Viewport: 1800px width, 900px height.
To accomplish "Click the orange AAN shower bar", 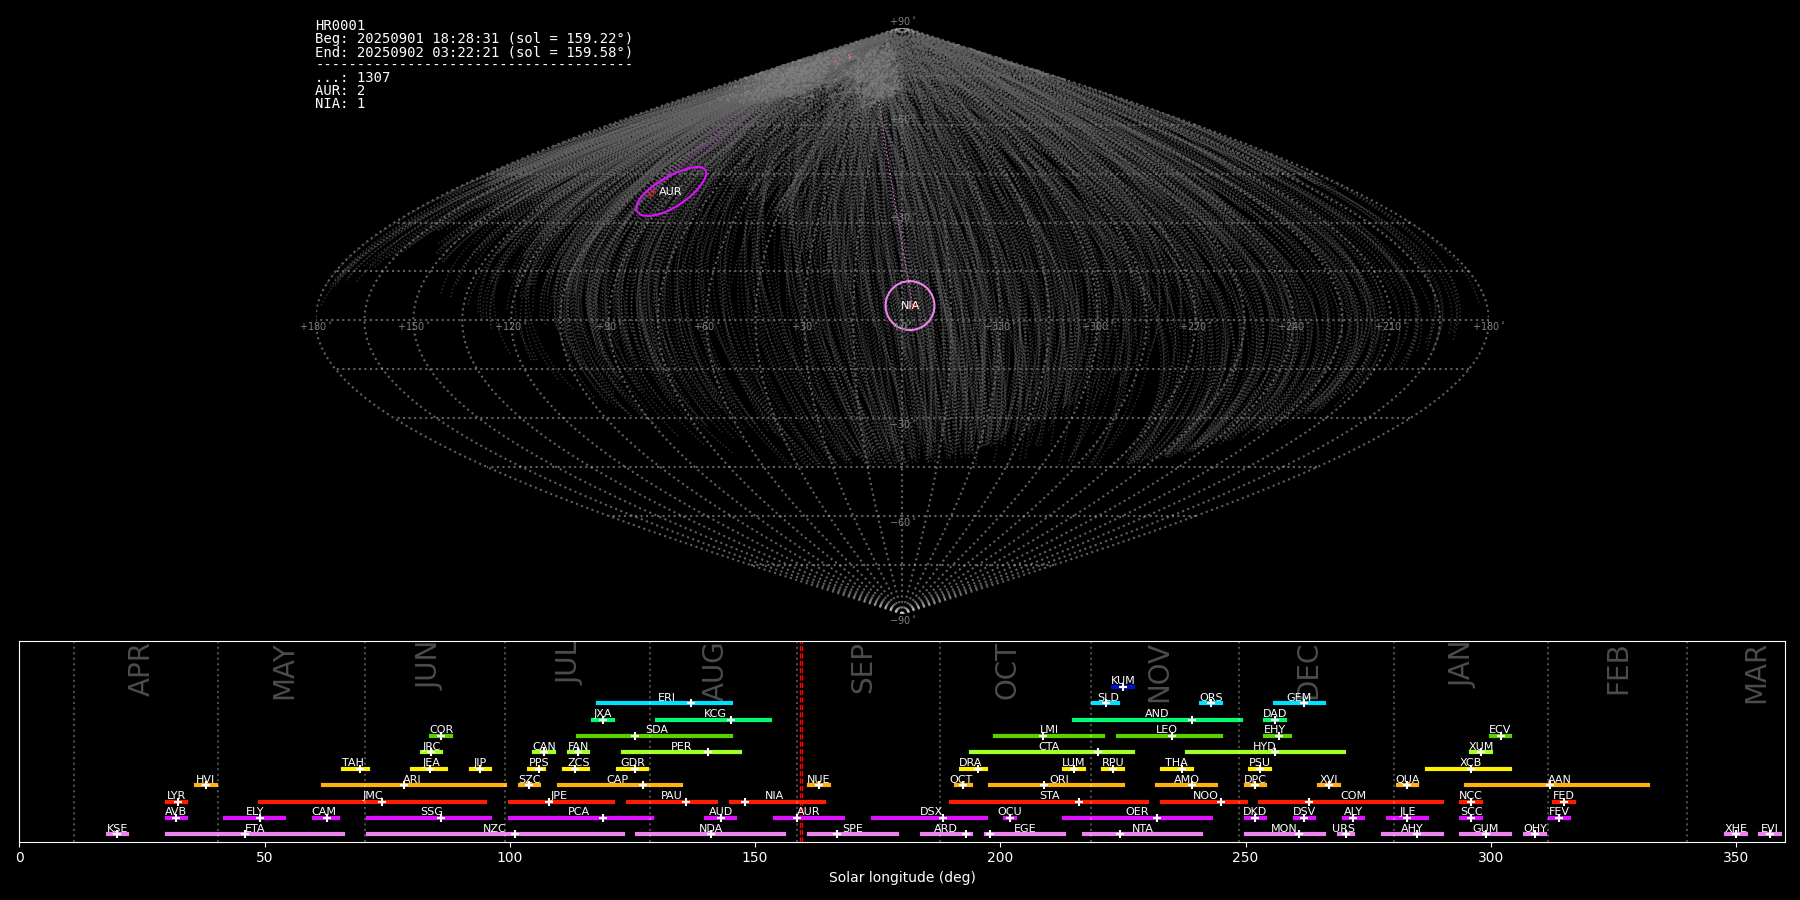I will 1557,785.
